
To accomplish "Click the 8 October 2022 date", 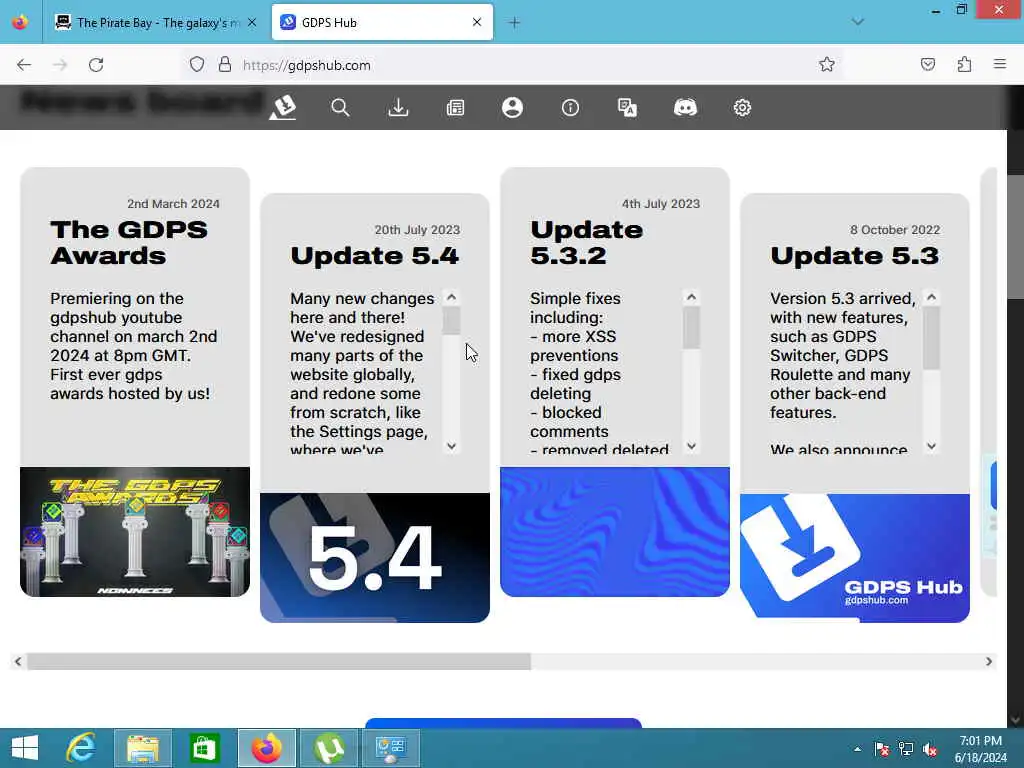I will click(895, 230).
